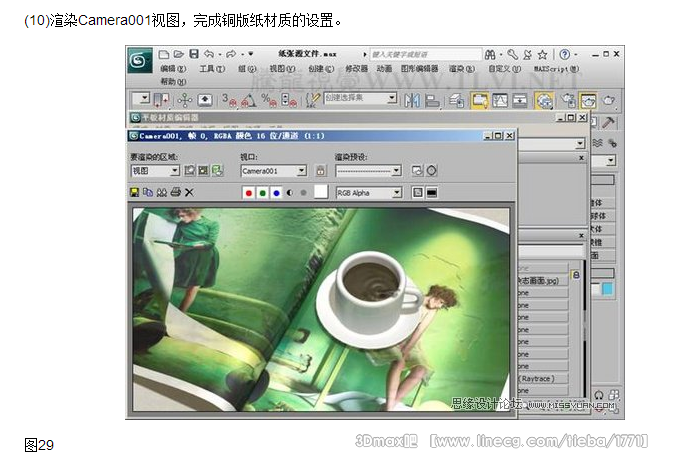Open dropdown in Slate Material Editor window

point(580,143)
